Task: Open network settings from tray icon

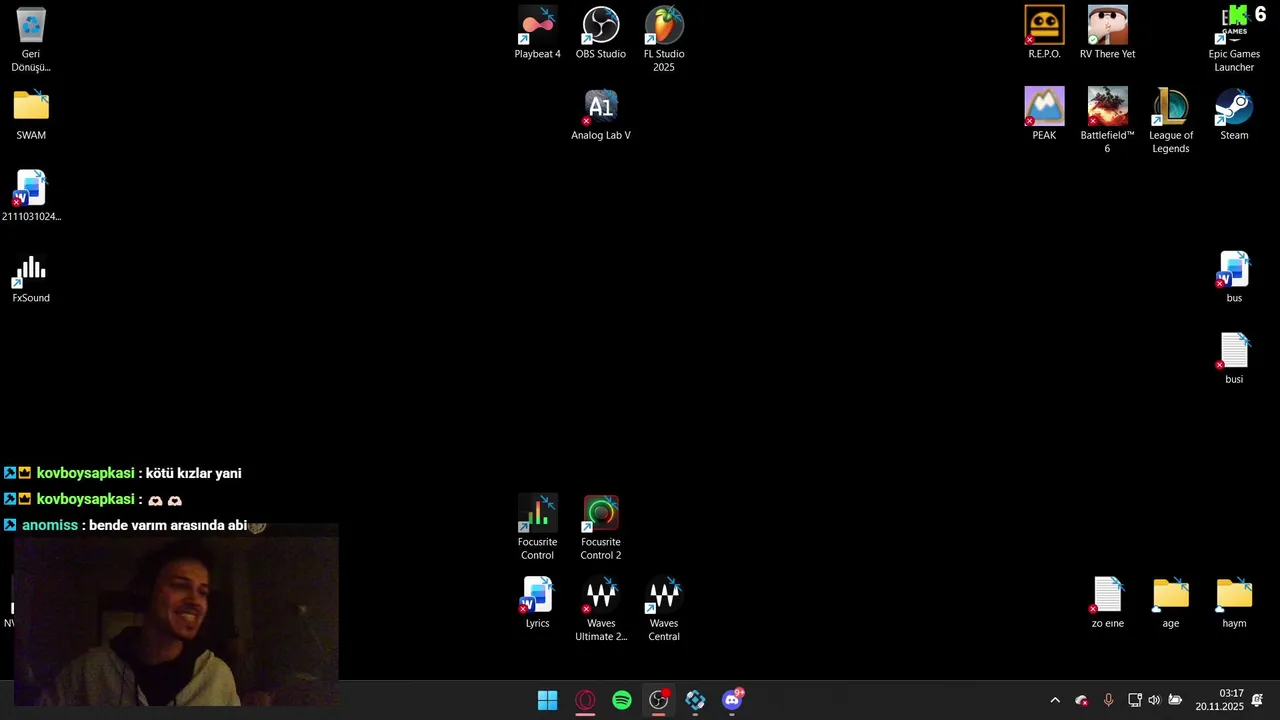Action: (x=1134, y=700)
